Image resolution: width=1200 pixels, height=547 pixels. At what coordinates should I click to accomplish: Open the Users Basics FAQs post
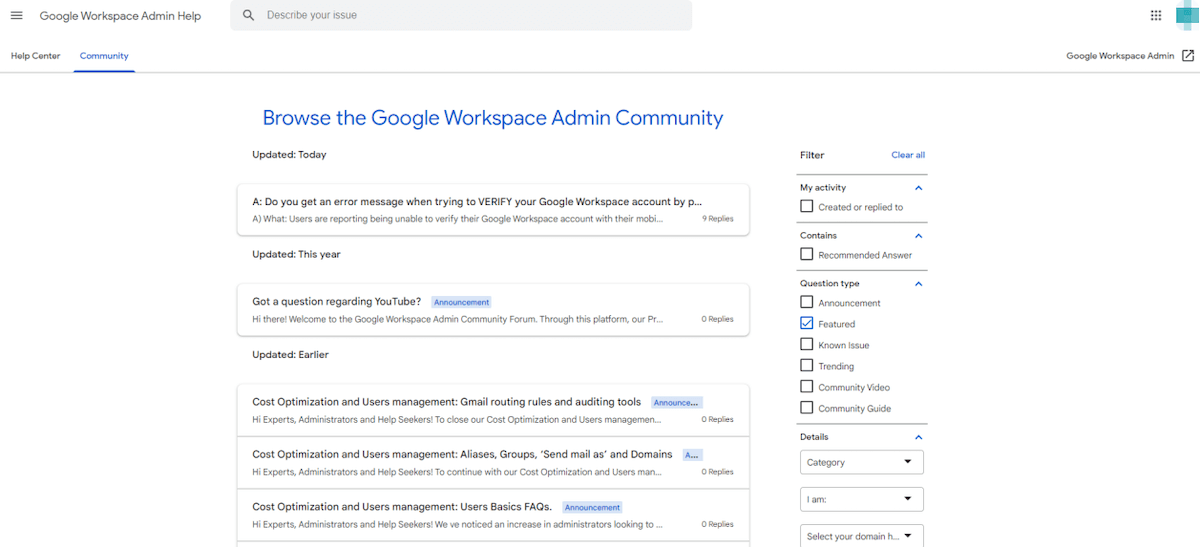[x=492, y=515]
